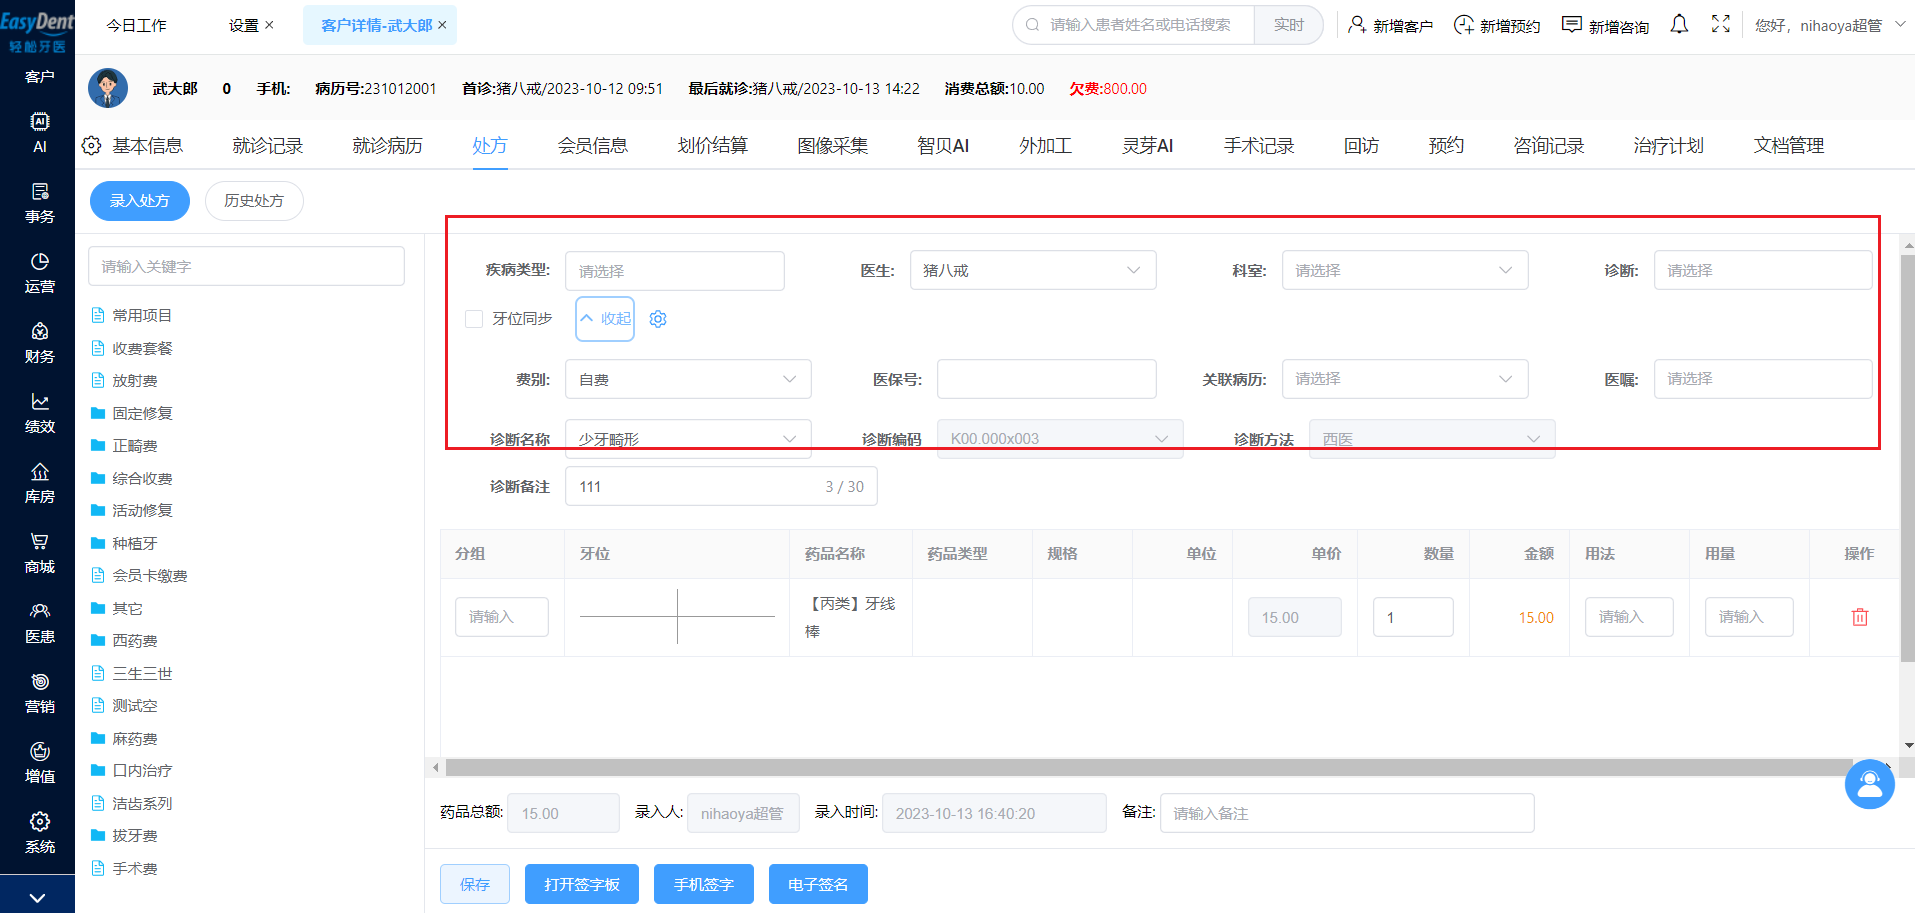Open the 医患 sidebar module
Viewport: 1915px width, 913px height.
(x=39, y=623)
